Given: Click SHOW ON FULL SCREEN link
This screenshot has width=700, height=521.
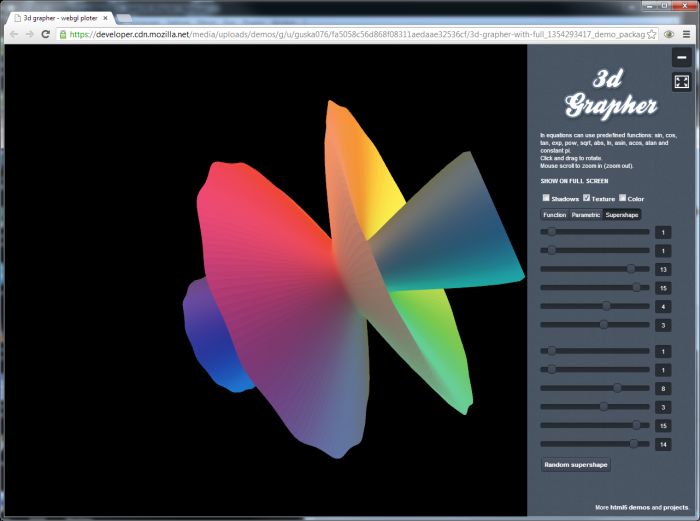Looking at the screenshot, I should coord(574,181).
